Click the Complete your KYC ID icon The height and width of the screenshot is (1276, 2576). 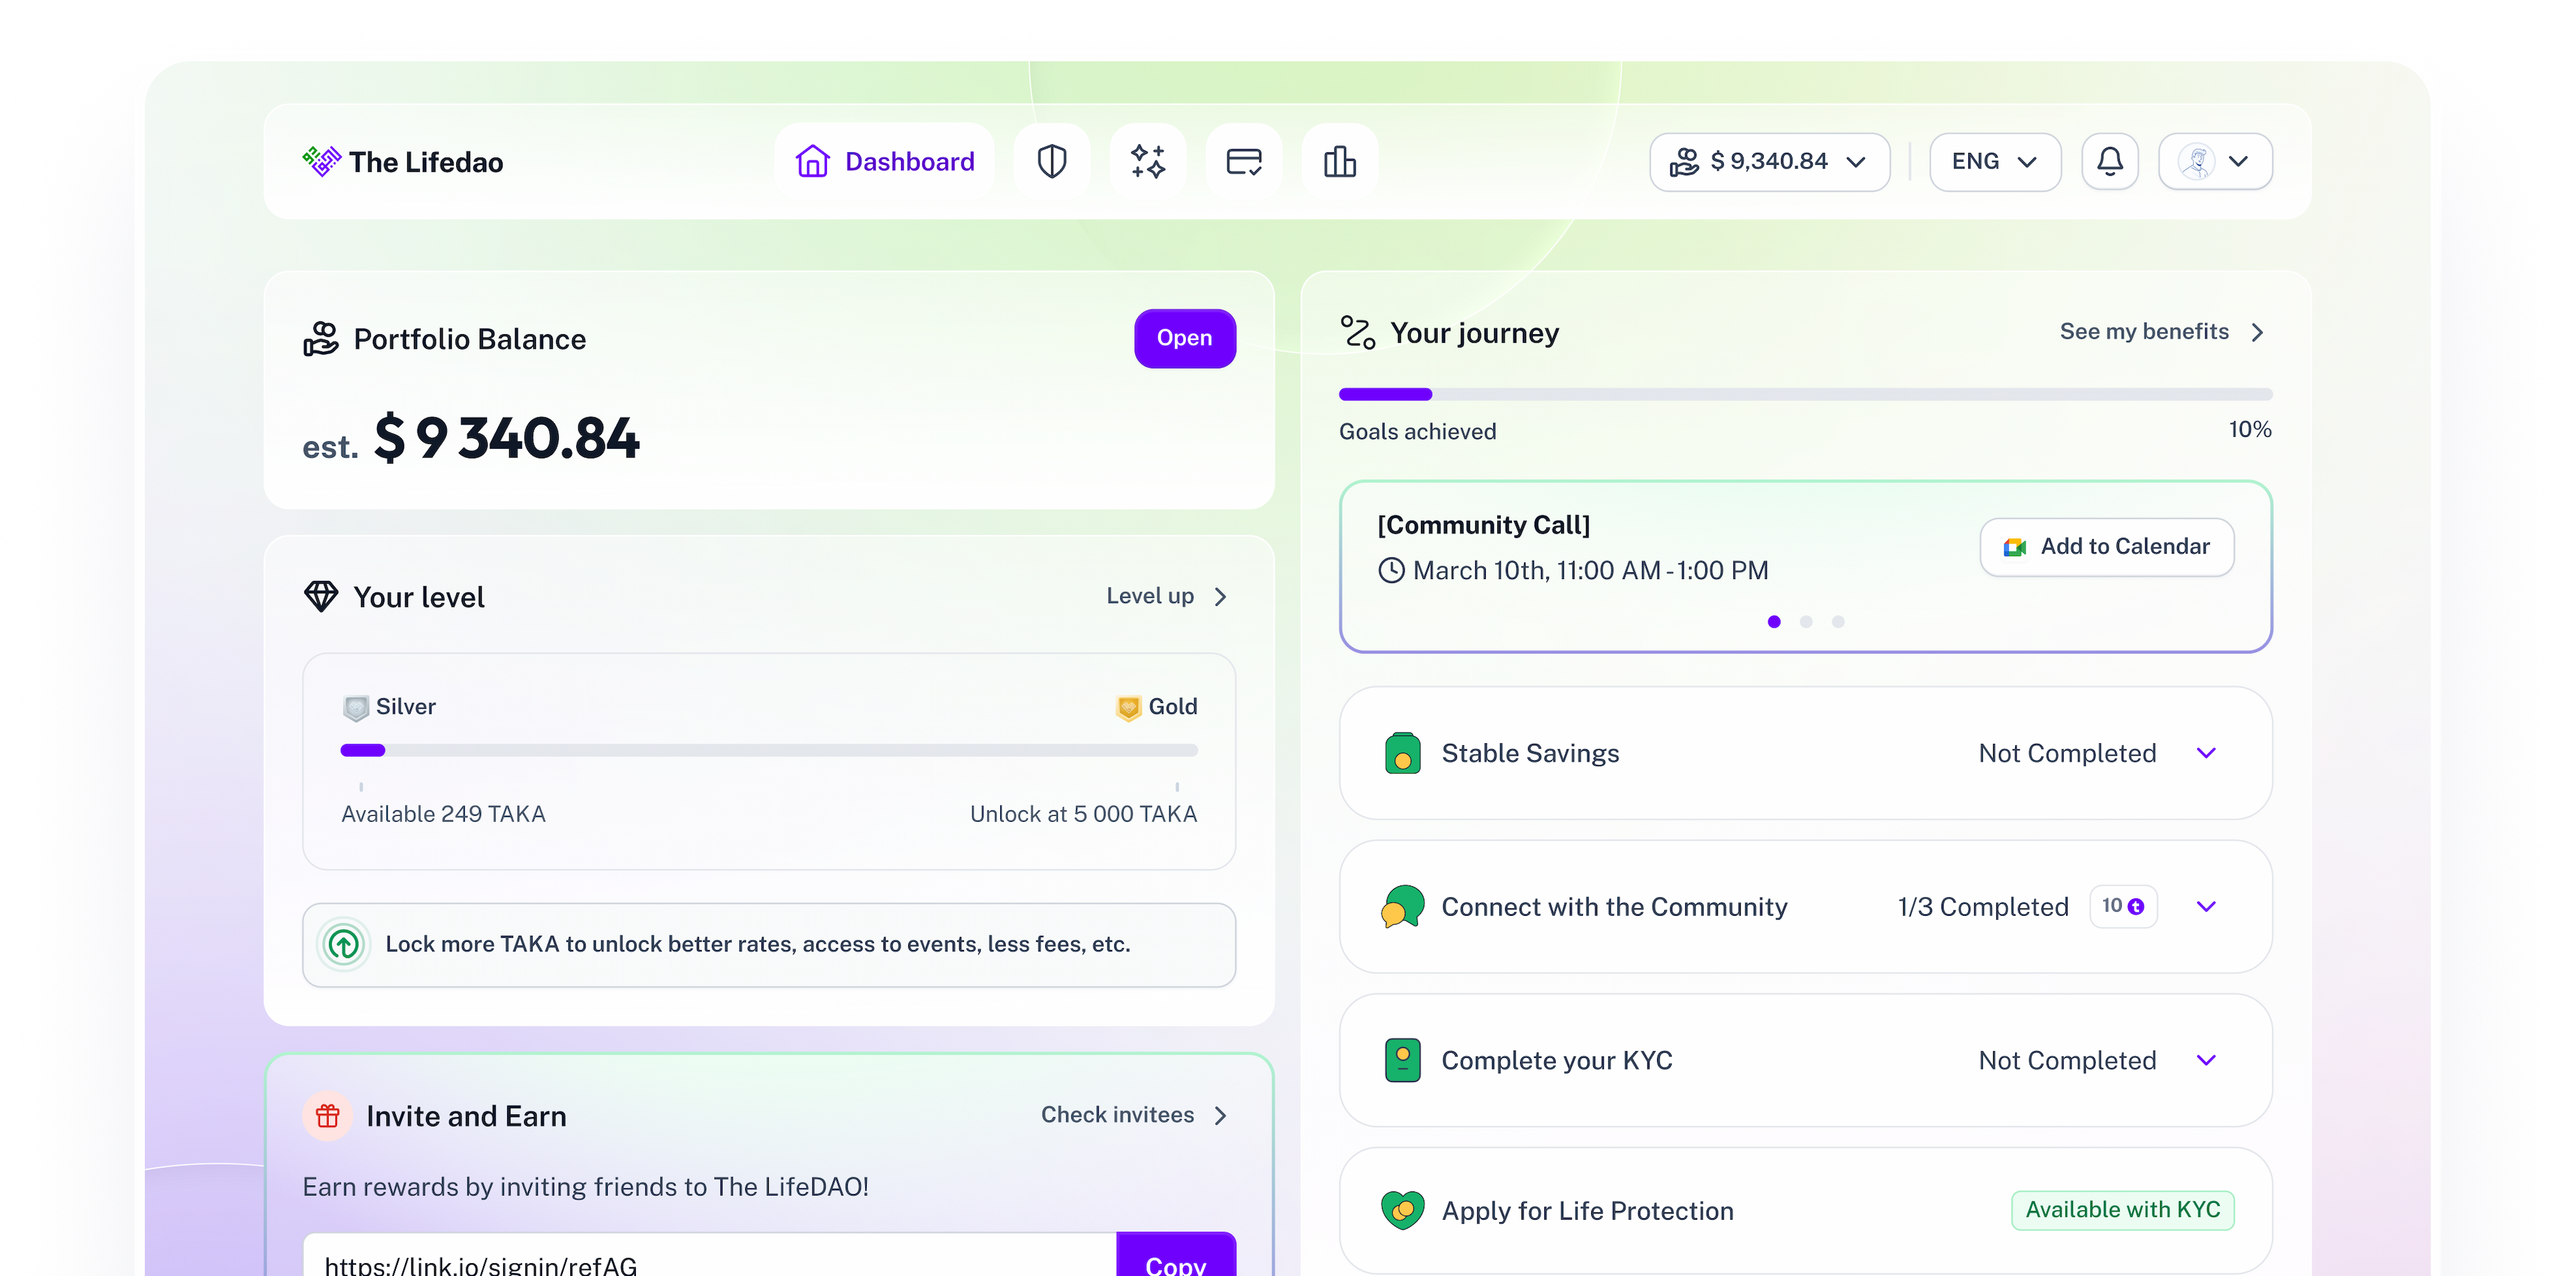[1402, 1060]
